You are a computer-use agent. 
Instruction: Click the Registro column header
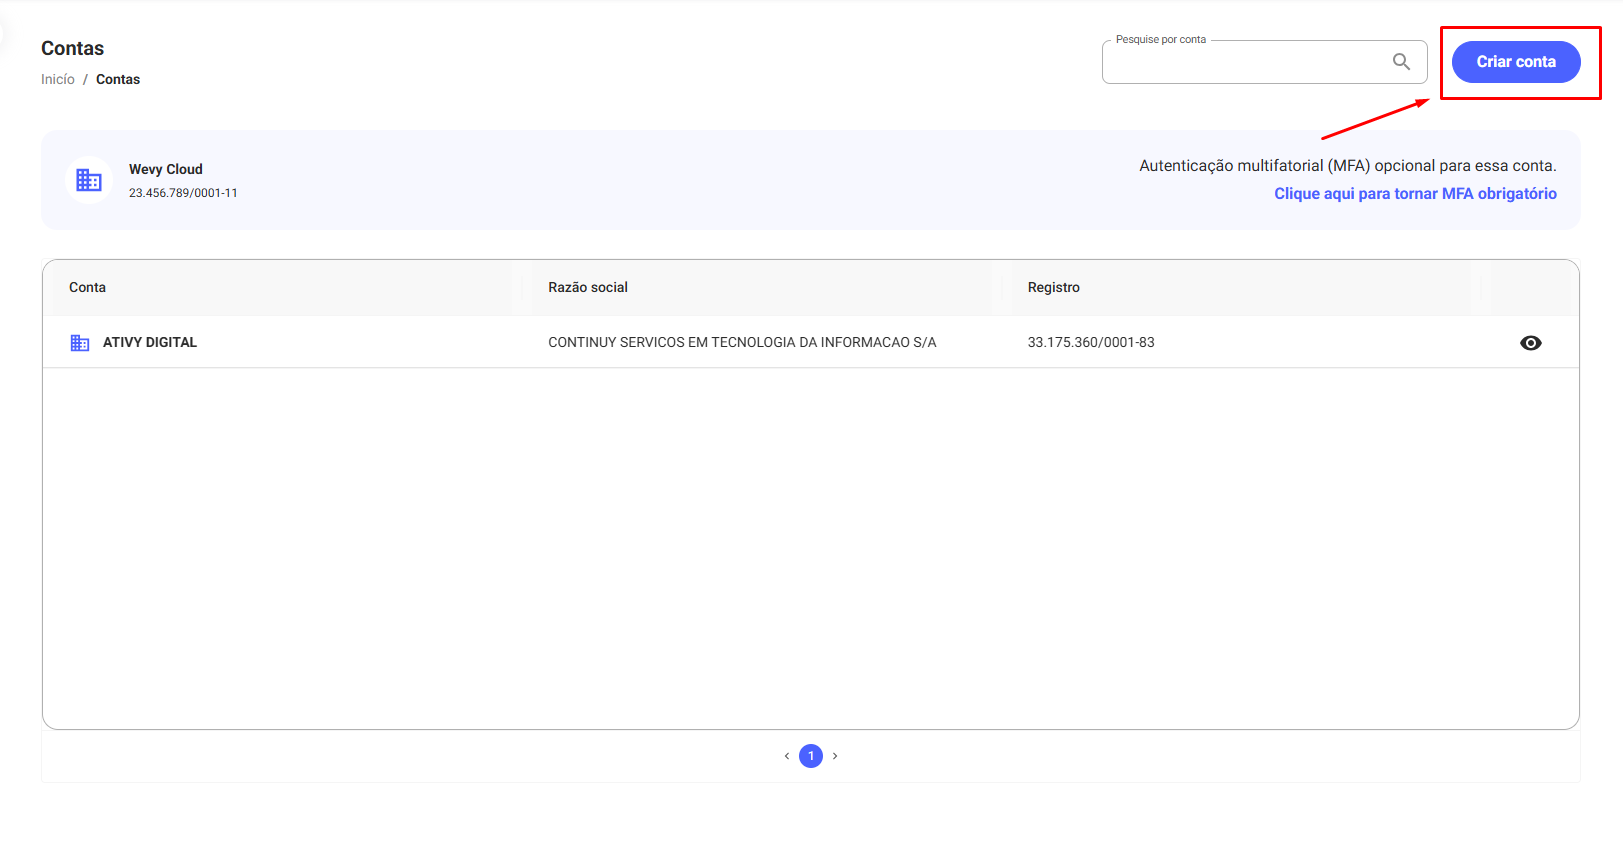[x=1054, y=287]
